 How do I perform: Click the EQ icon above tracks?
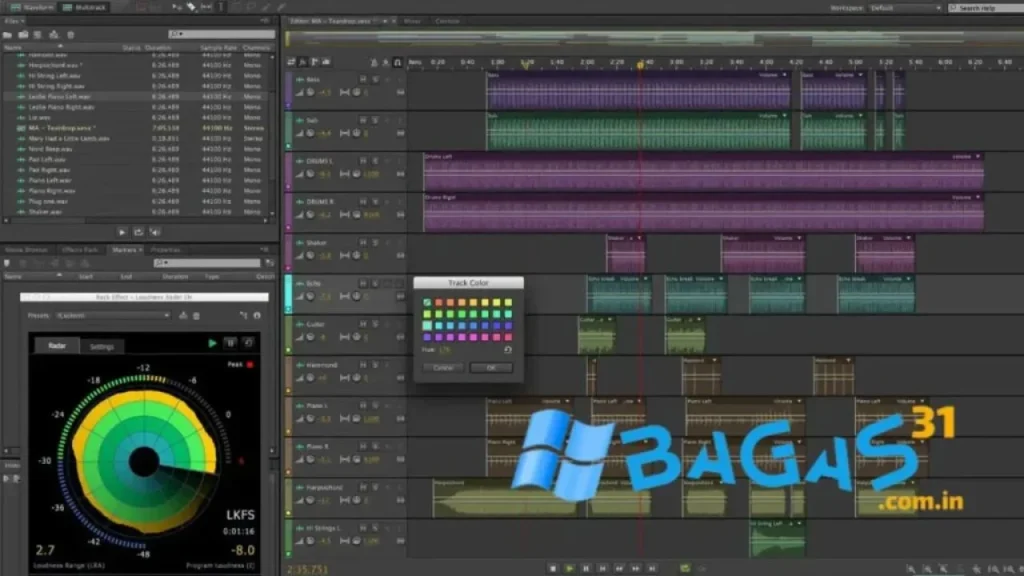coord(326,62)
